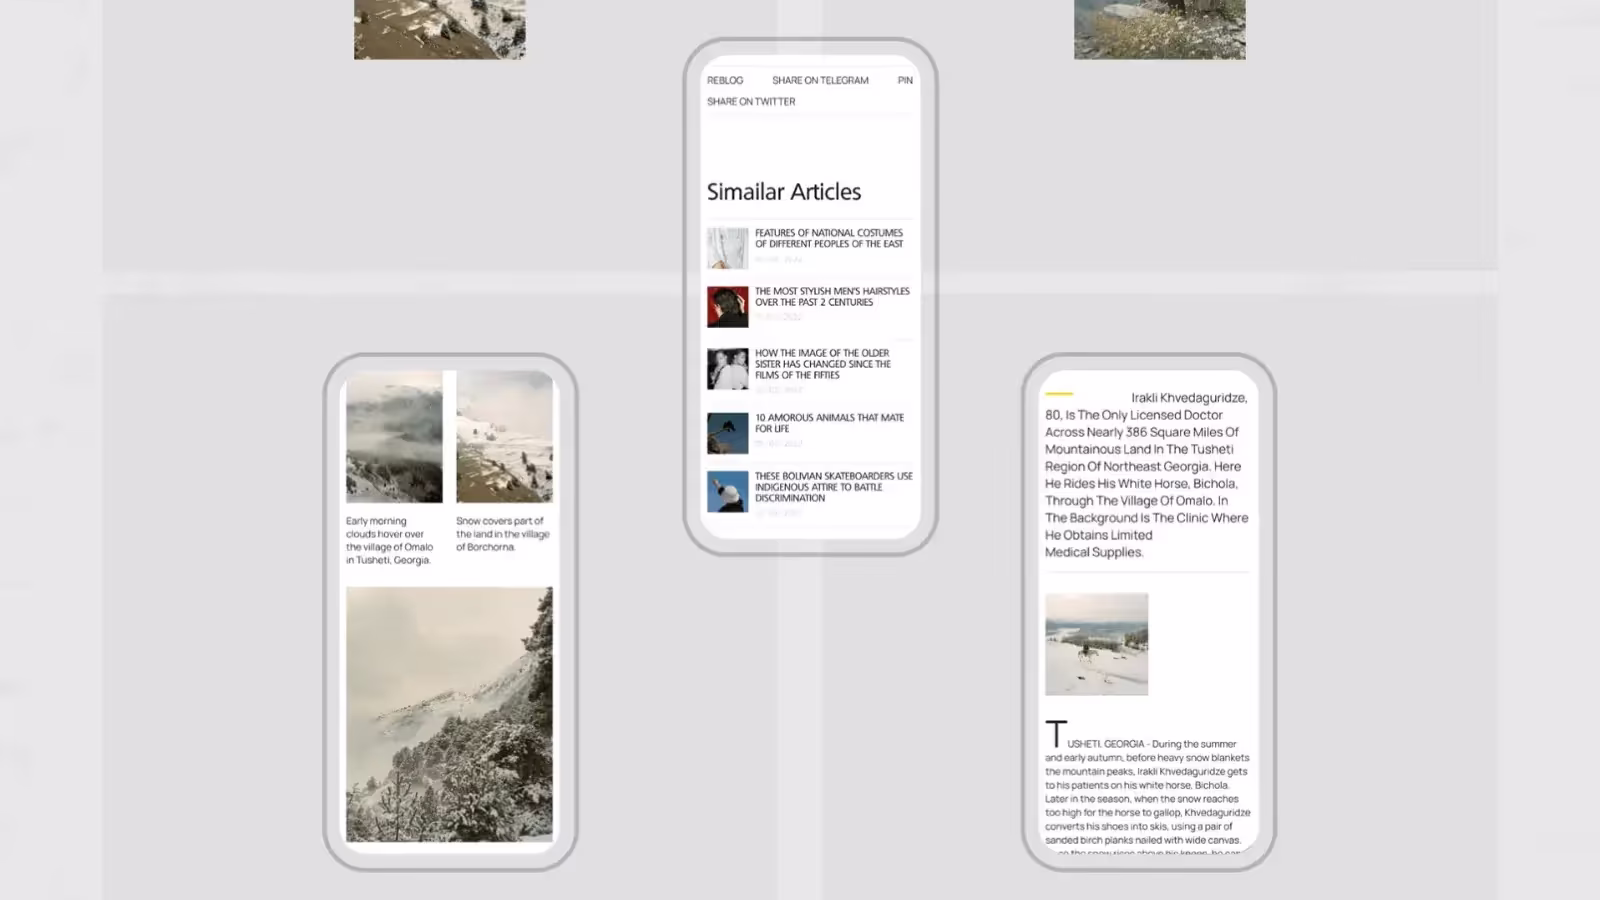Open the Bolivian skateboarders article

833,487
